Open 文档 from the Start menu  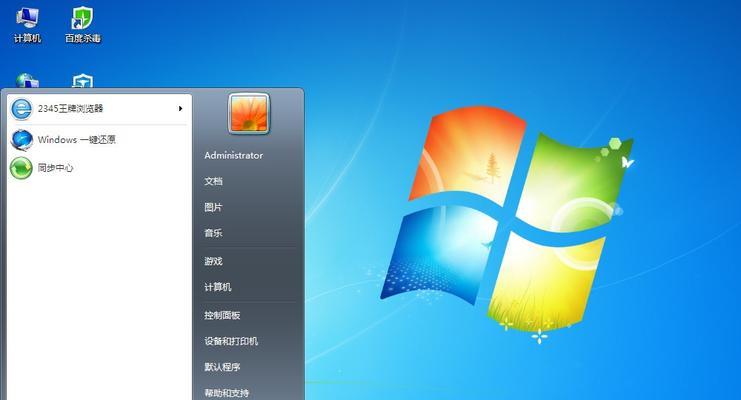[x=214, y=181]
